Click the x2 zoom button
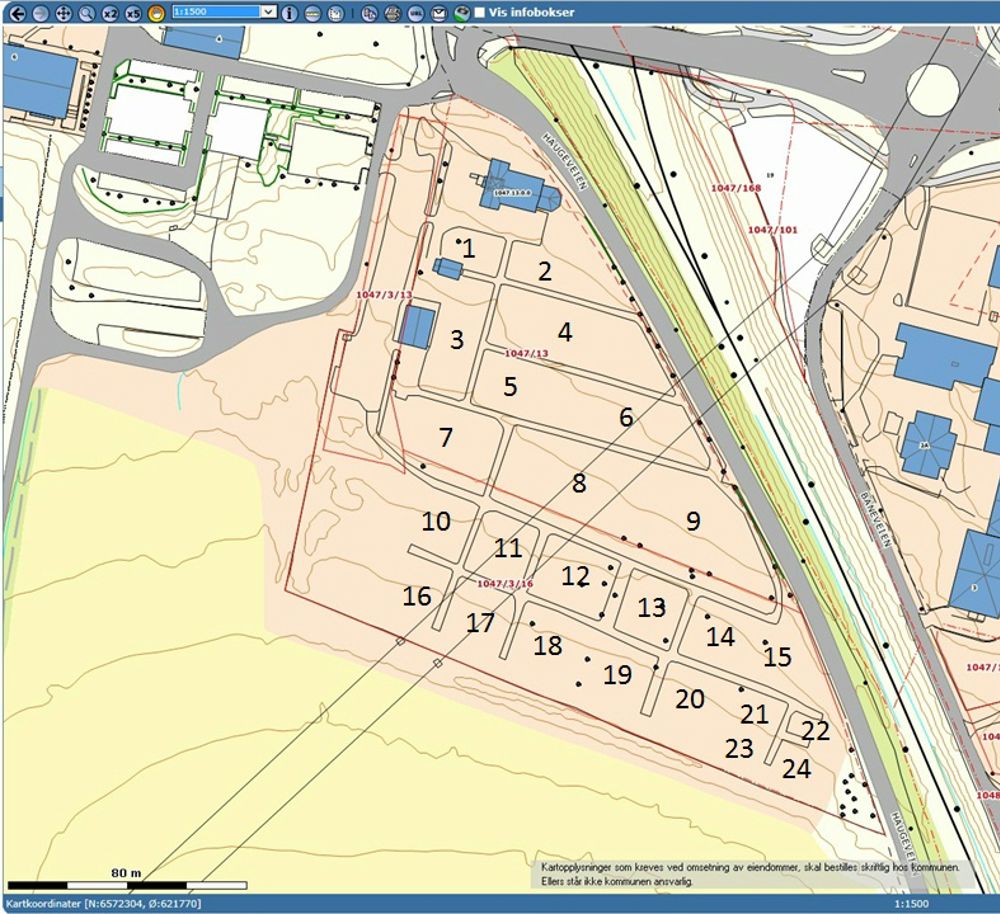 pyautogui.click(x=110, y=13)
